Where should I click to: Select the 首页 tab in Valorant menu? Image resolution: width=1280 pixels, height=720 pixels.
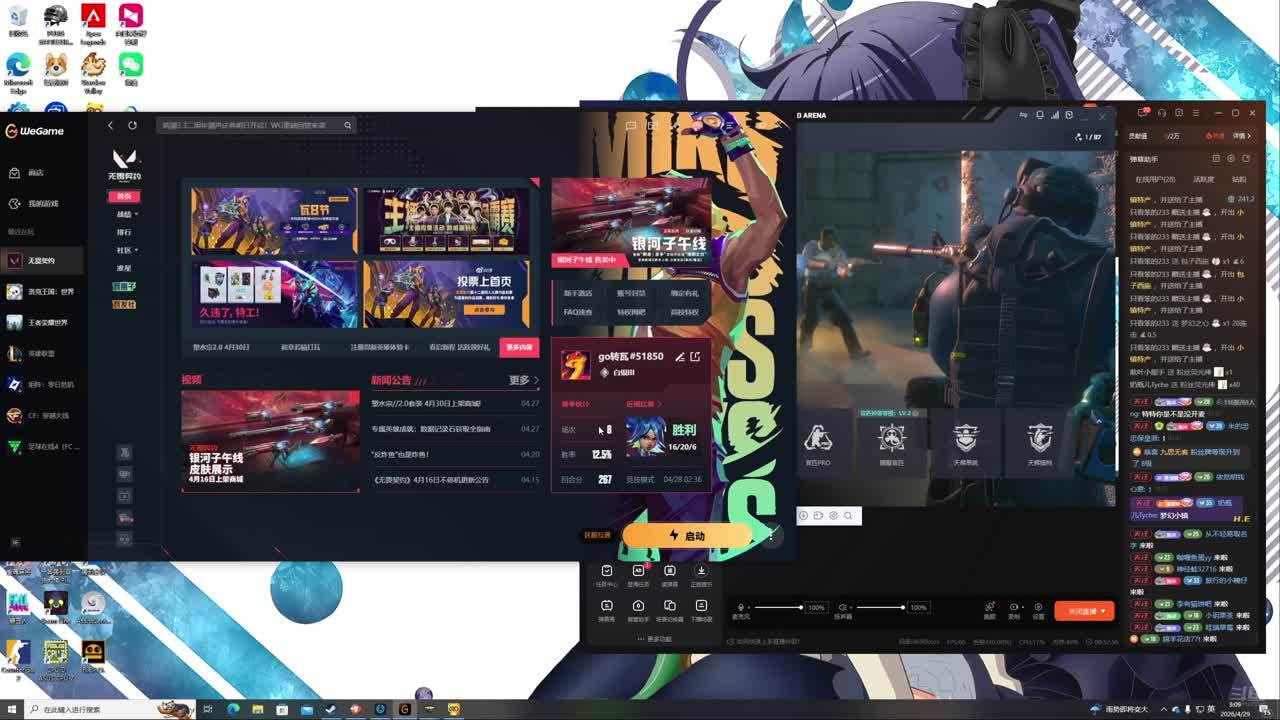click(124, 196)
